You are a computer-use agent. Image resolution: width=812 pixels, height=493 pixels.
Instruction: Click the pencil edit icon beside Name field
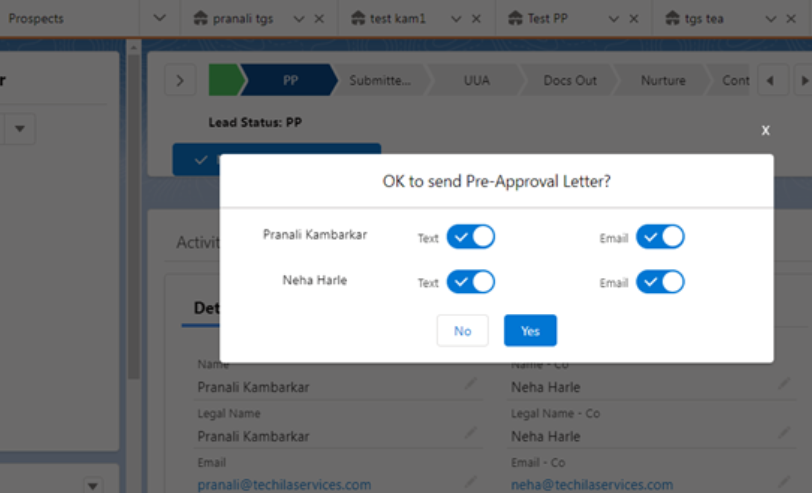click(x=471, y=383)
